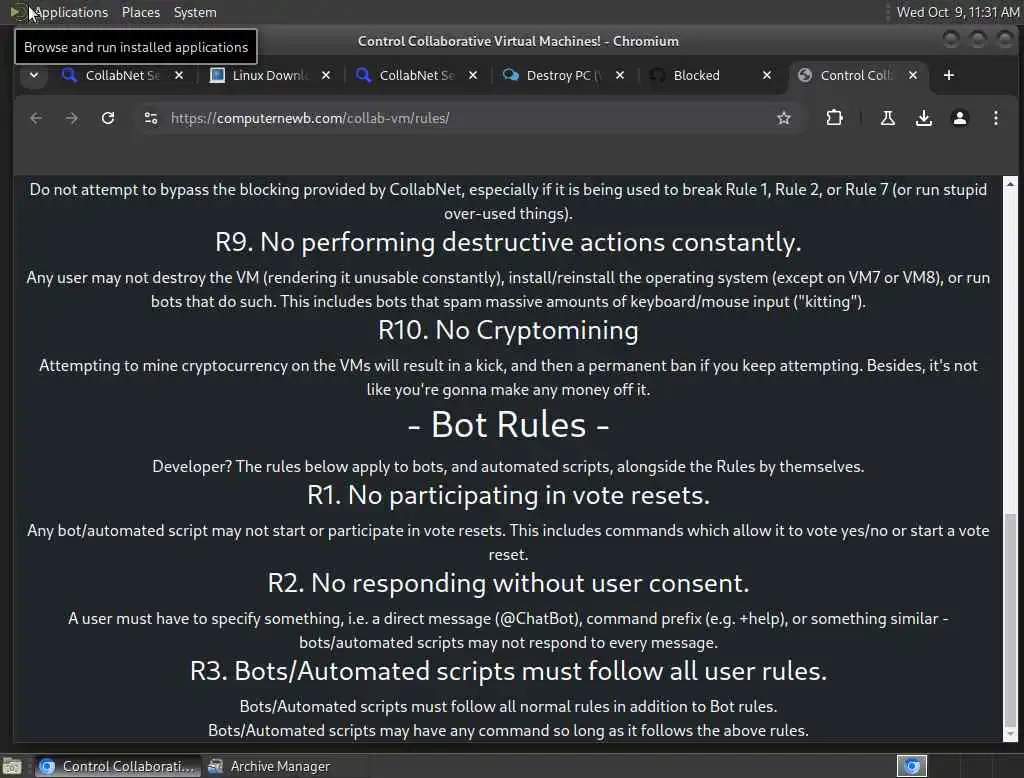Select the Control Collaborative tab
1024x778 pixels.
click(x=856, y=75)
